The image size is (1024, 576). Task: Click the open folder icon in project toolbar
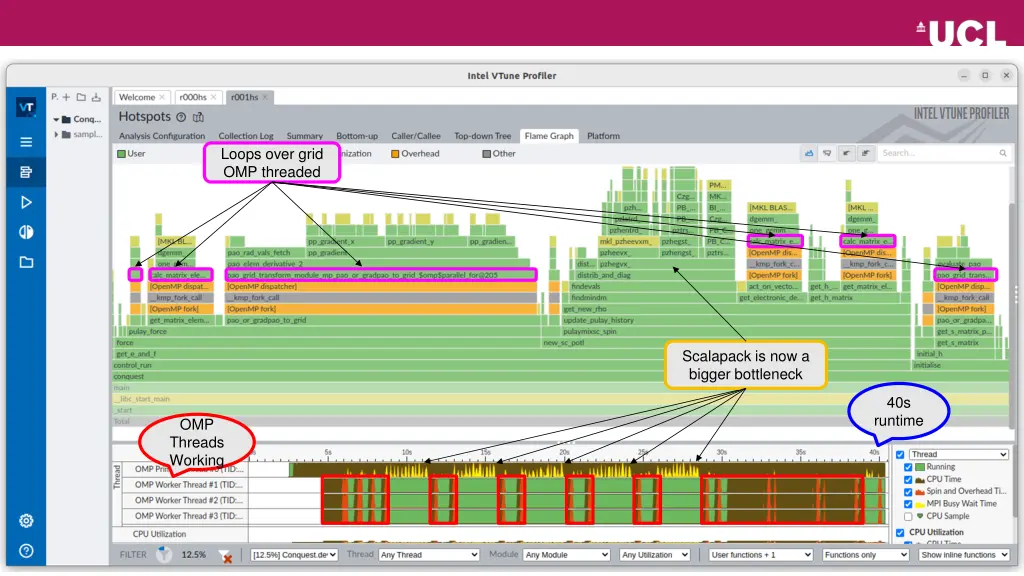click(81, 97)
